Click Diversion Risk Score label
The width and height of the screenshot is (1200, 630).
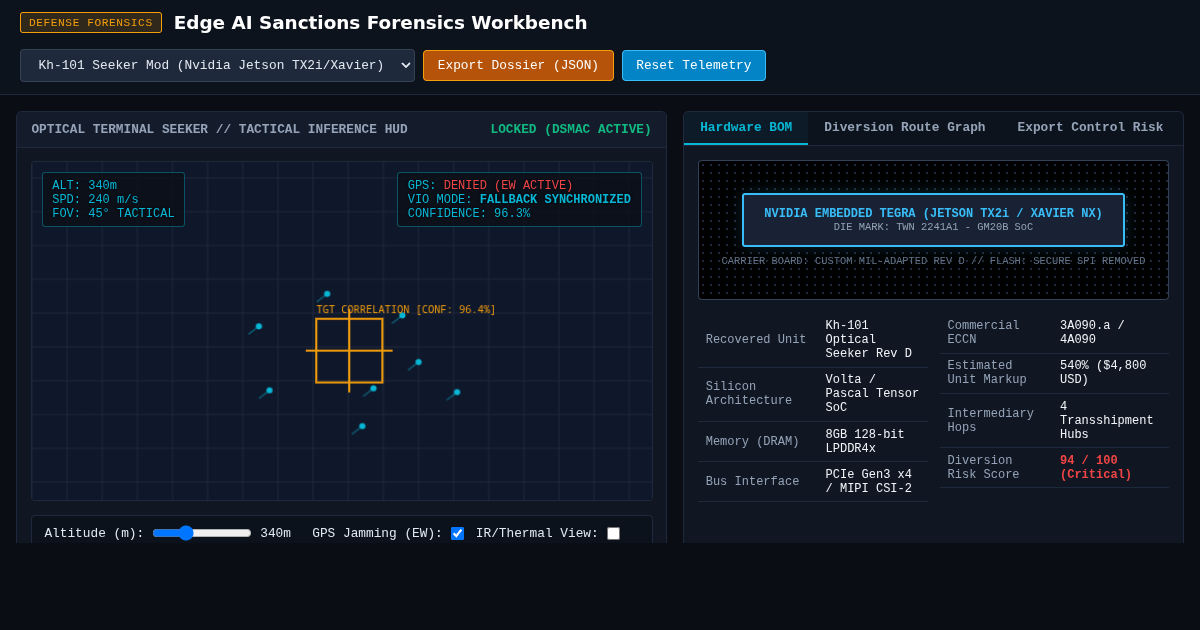click(984, 468)
